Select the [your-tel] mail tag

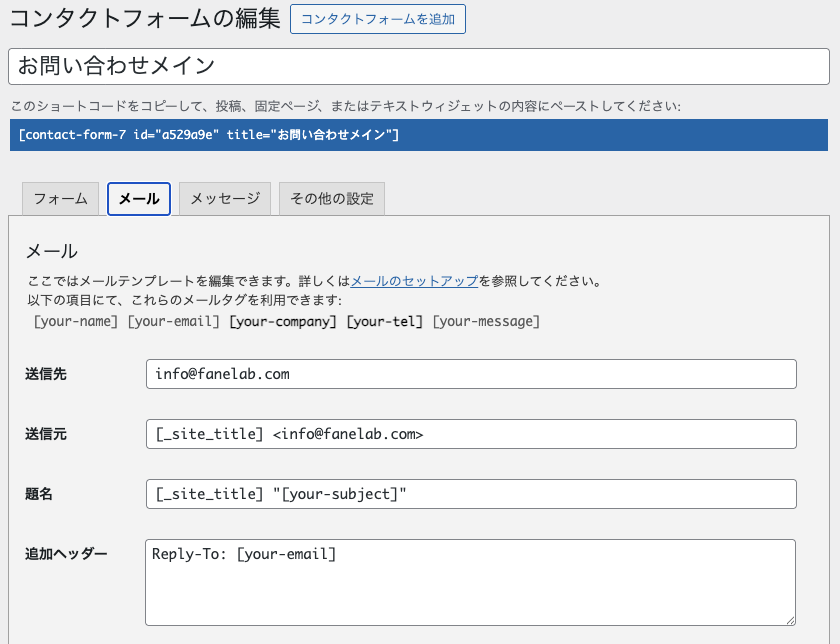point(385,321)
